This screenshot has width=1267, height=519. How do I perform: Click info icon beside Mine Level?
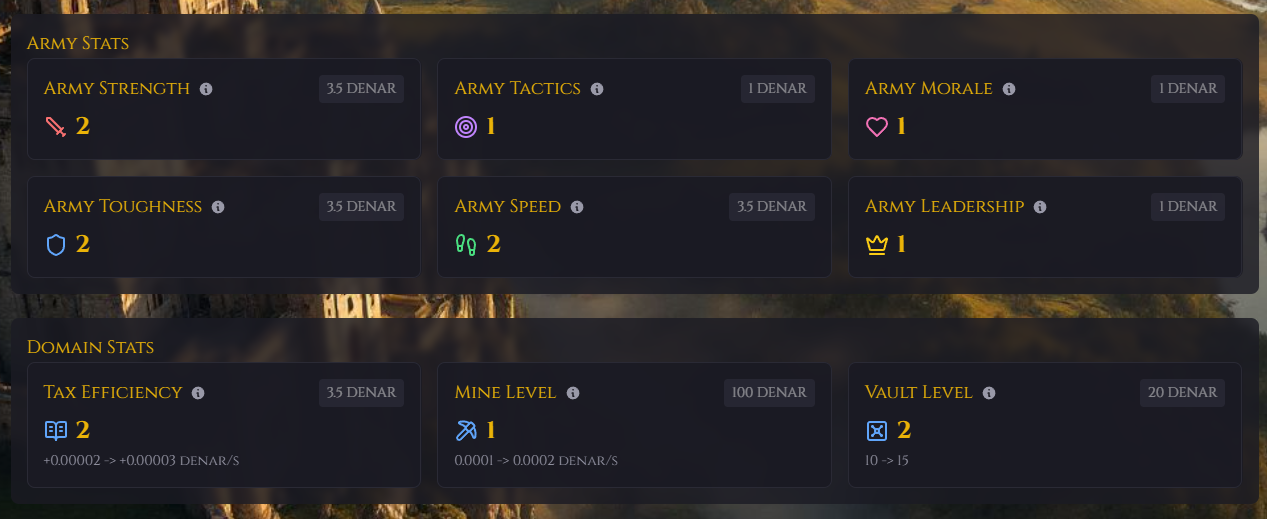(573, 393)
